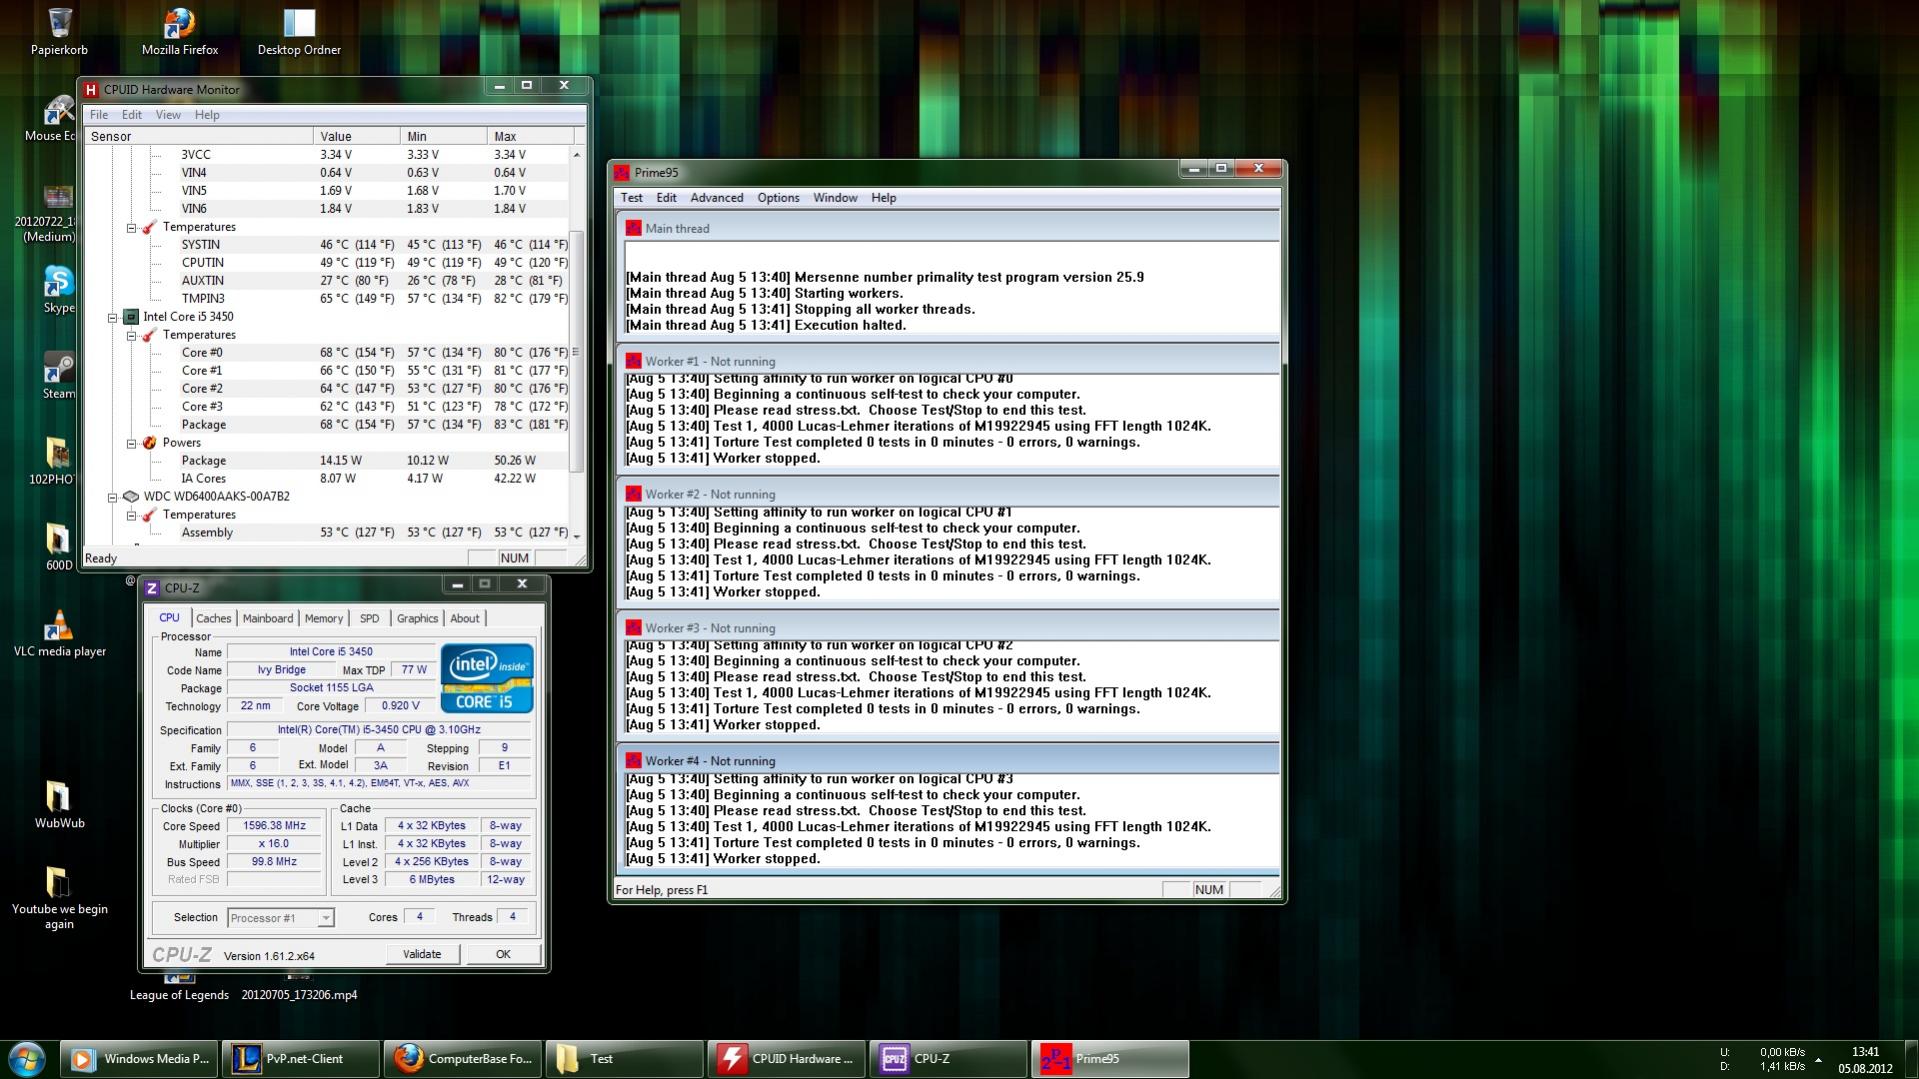The image size is (1919, 1079).
Task: Click the OK button in CPU-Z
Action: [503, 955]
